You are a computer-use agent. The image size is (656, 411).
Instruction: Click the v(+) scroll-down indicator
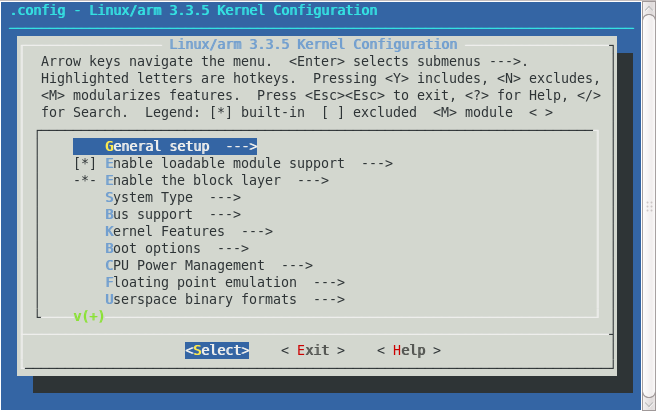pos(89,316)
